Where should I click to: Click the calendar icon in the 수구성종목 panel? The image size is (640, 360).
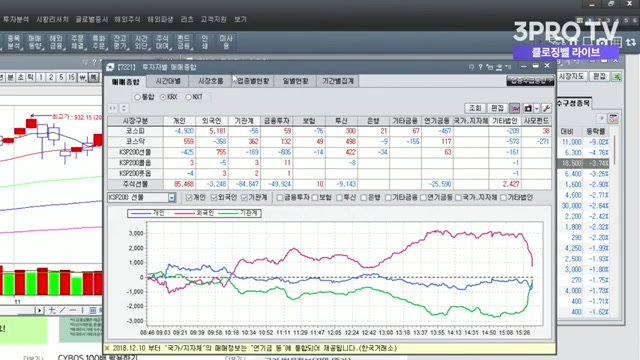coord(613,119)
